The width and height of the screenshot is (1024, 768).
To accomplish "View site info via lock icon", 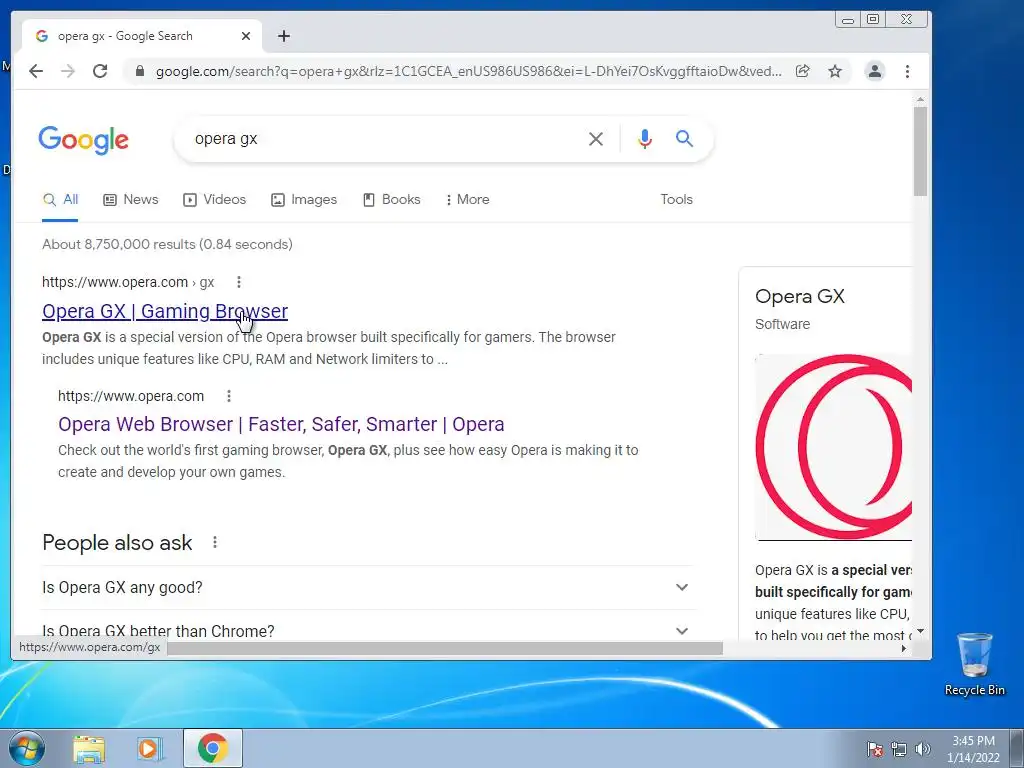I will pos(139,71).
